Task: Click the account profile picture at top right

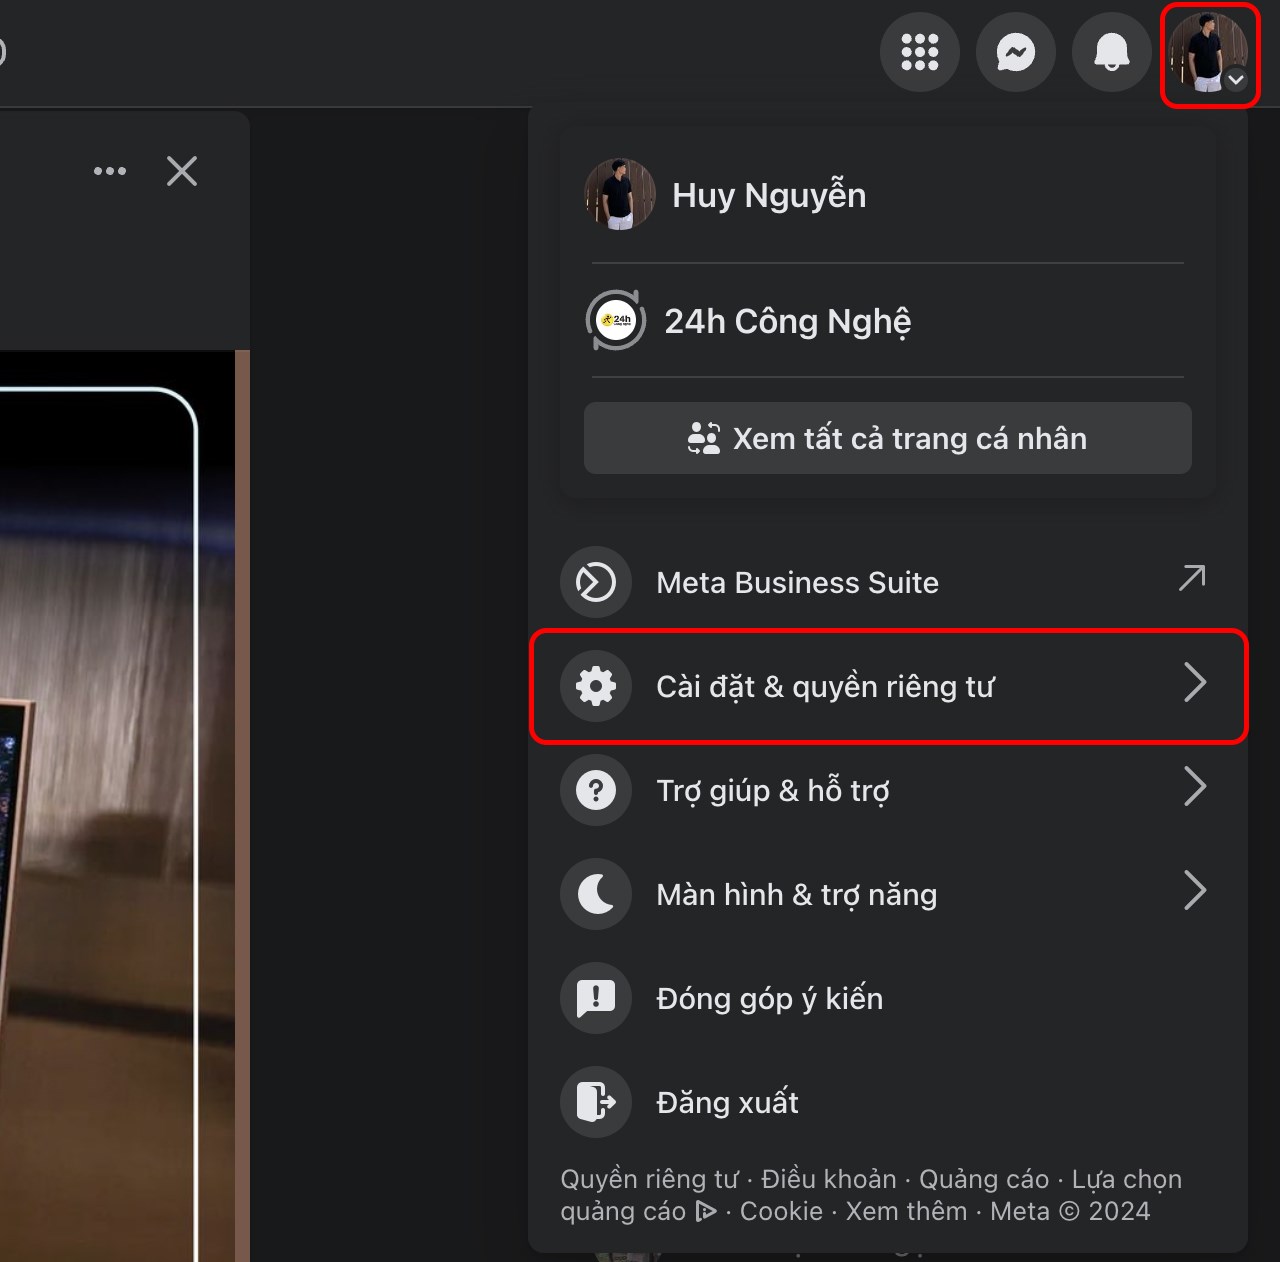Action: click(1209, 52)
